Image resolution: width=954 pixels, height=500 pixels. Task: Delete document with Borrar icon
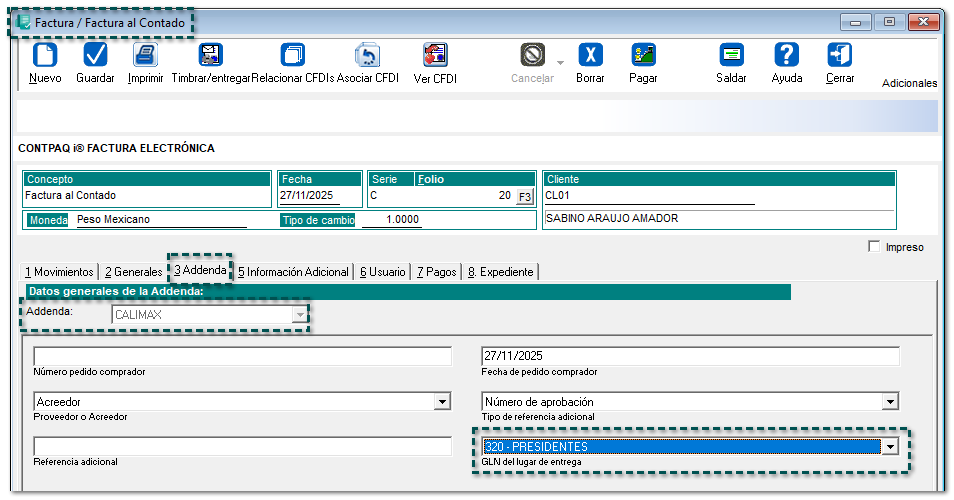590,56
